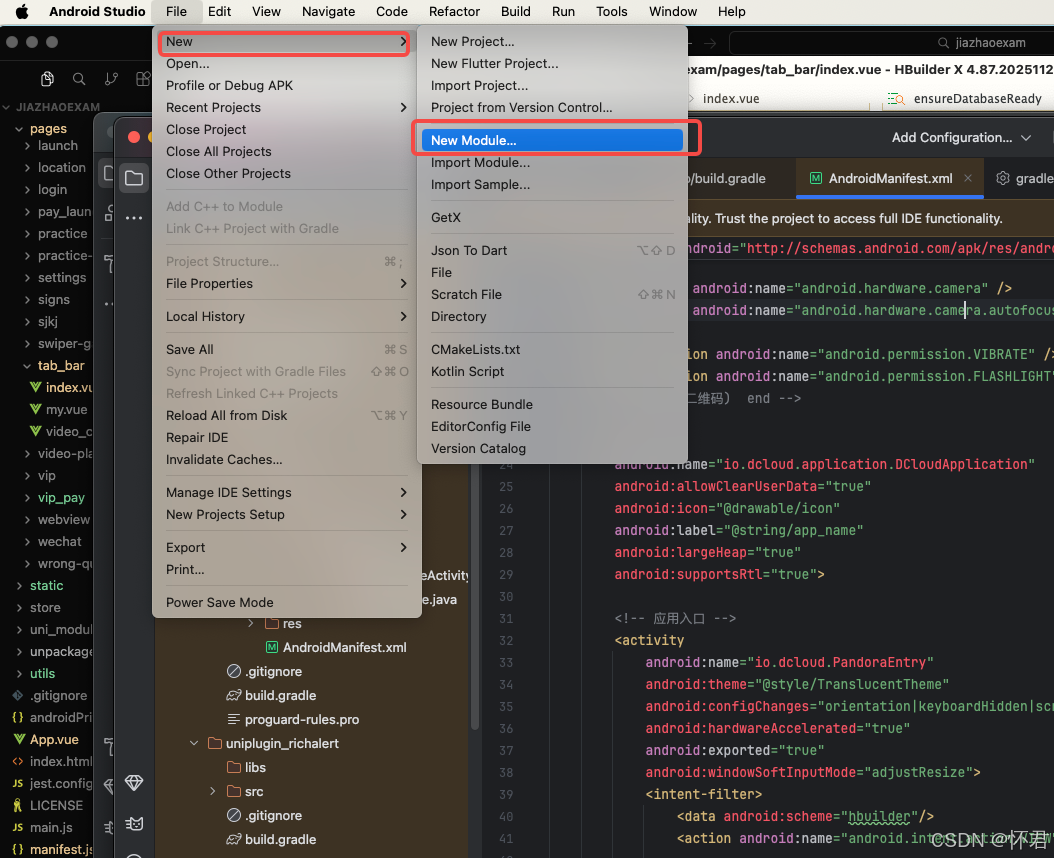Screen dimensions: 1054x858
Task: Open the Refactor menu
Action: tap(454, 11)
